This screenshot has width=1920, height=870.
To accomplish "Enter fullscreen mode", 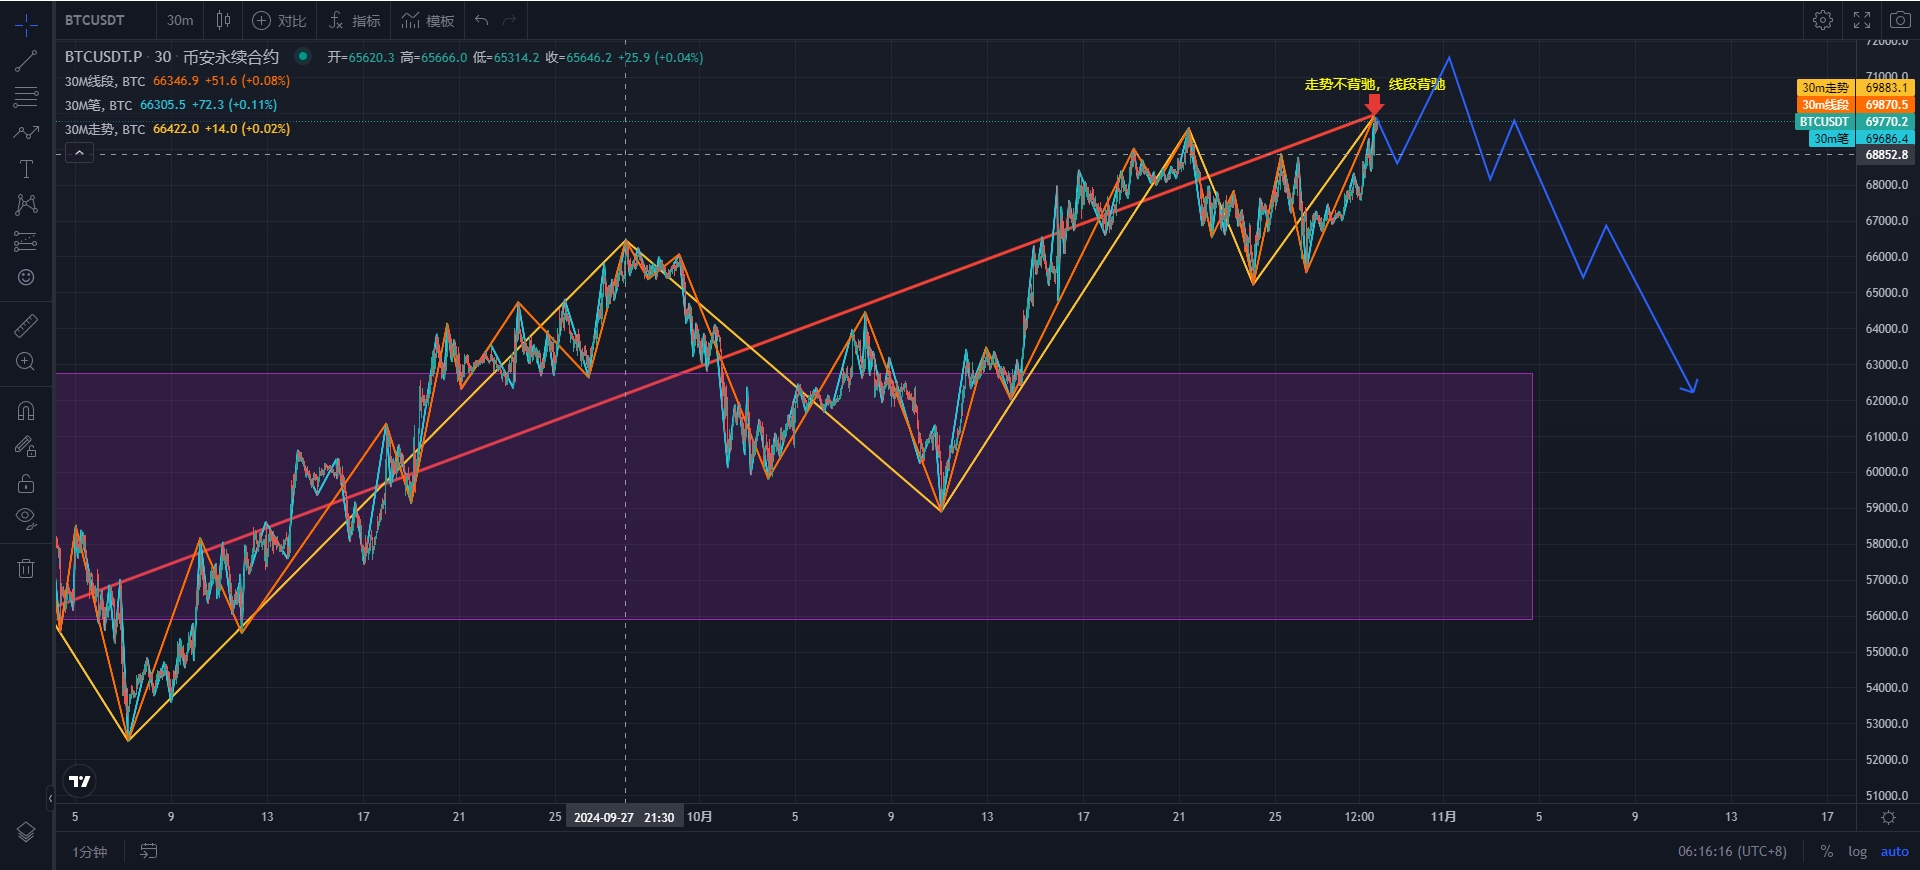I will (1862, 20).
